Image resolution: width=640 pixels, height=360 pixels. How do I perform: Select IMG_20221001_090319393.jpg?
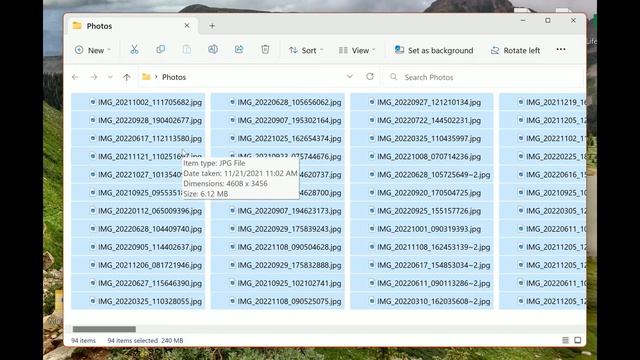coord(422,229)
